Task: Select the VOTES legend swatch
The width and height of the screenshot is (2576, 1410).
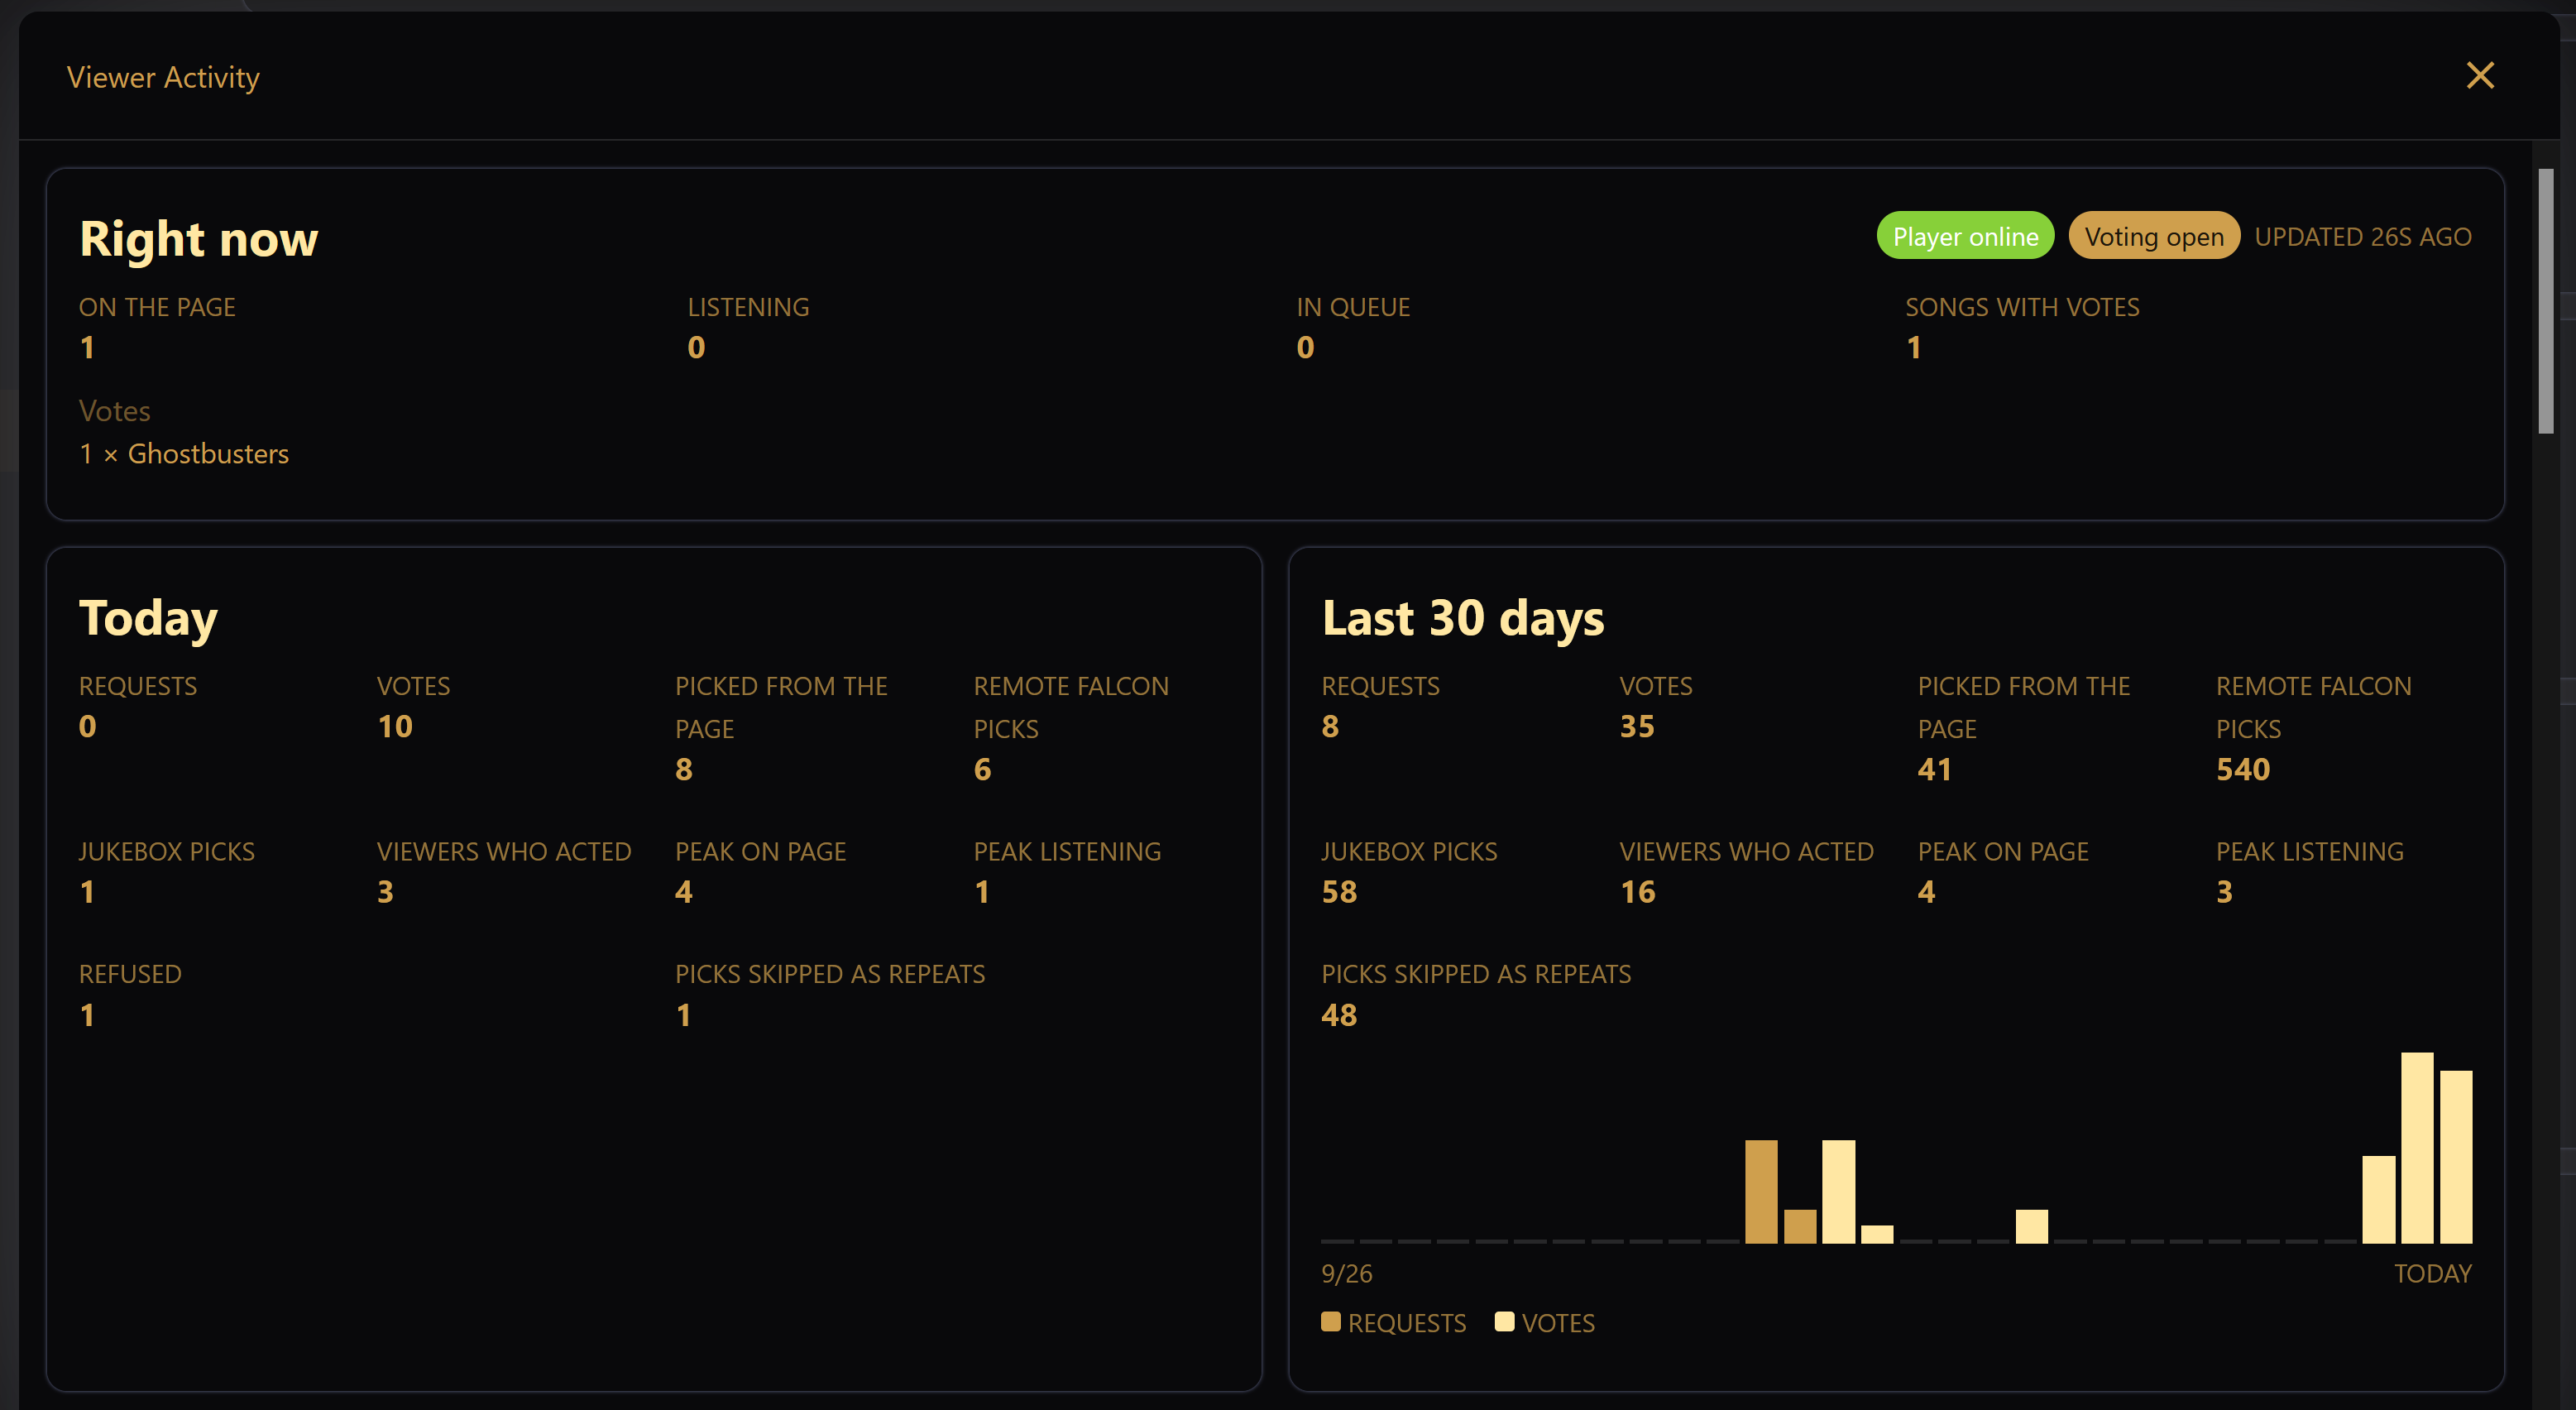Action: 1504,1322
